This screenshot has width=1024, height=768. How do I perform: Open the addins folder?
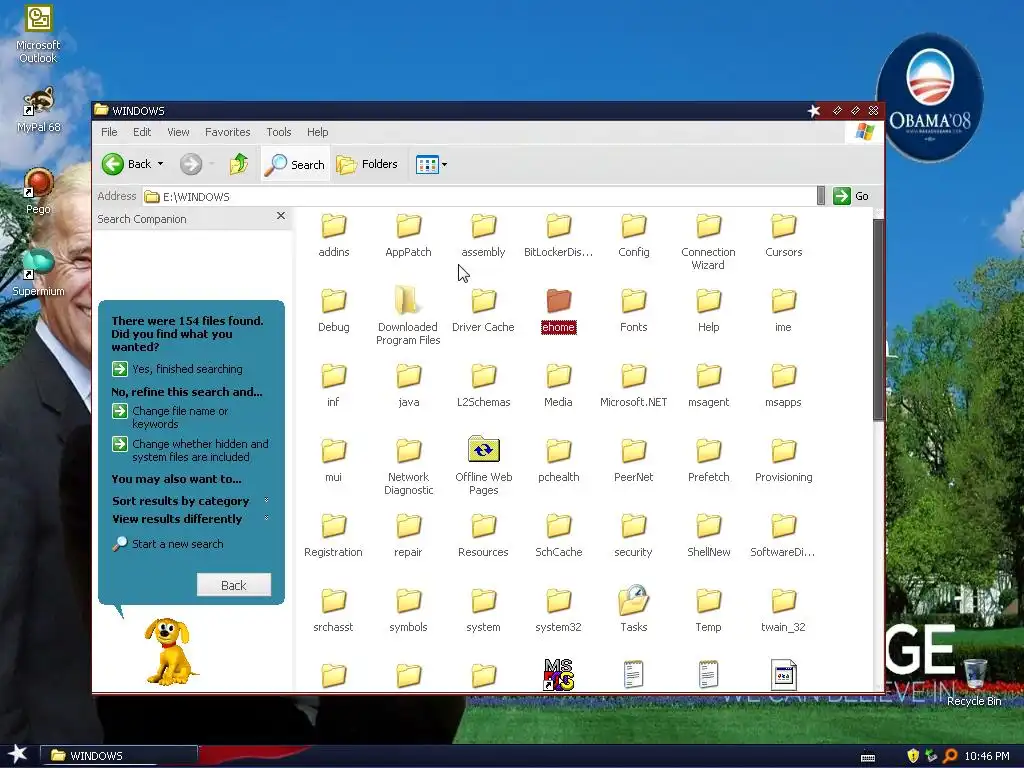coord(334,235)
